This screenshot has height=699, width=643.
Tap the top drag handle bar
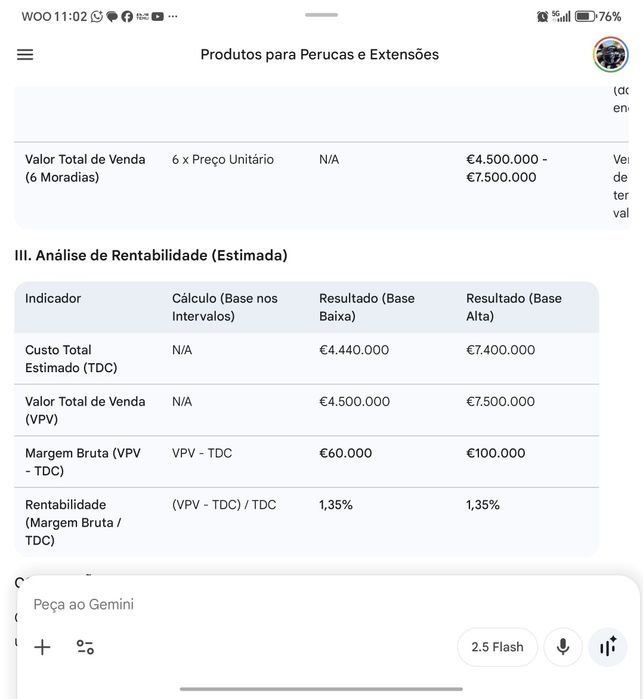[x=321, y=15]
